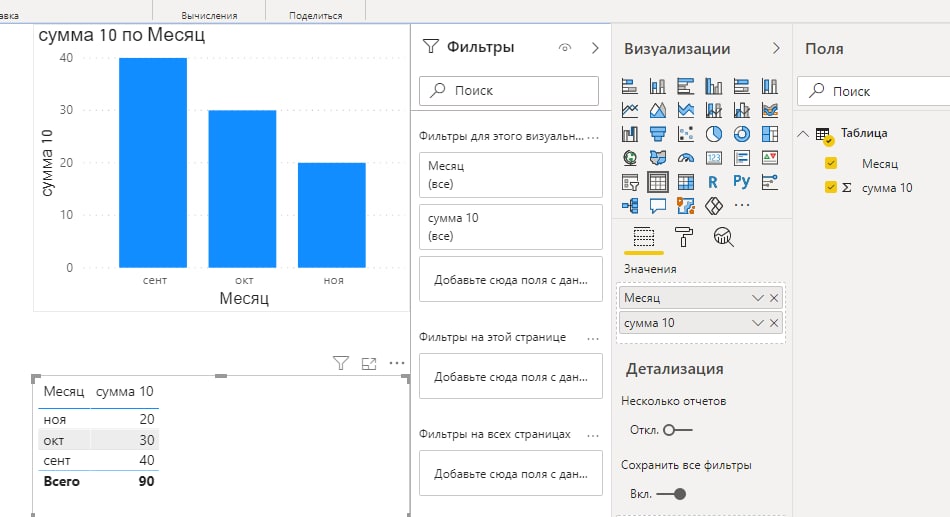Select the Q&A speech bubble visual
The width and height of the screenshot is (950, 517).
(x=657, y=205)
